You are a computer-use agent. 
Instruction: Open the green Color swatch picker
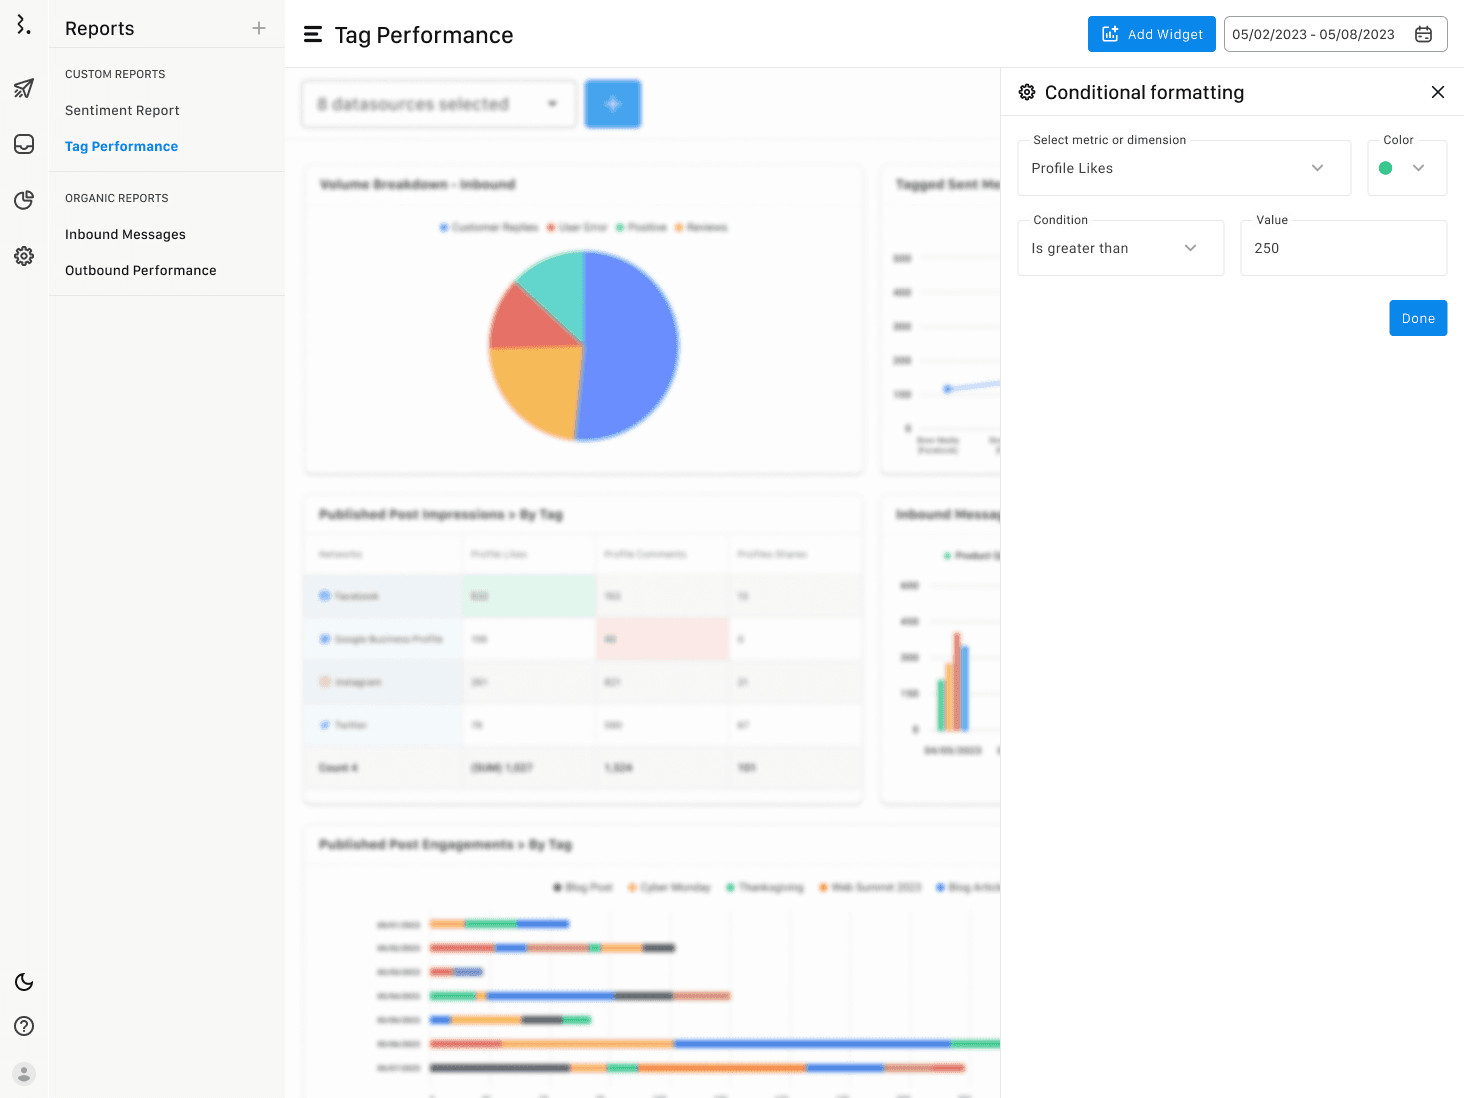1406,168
